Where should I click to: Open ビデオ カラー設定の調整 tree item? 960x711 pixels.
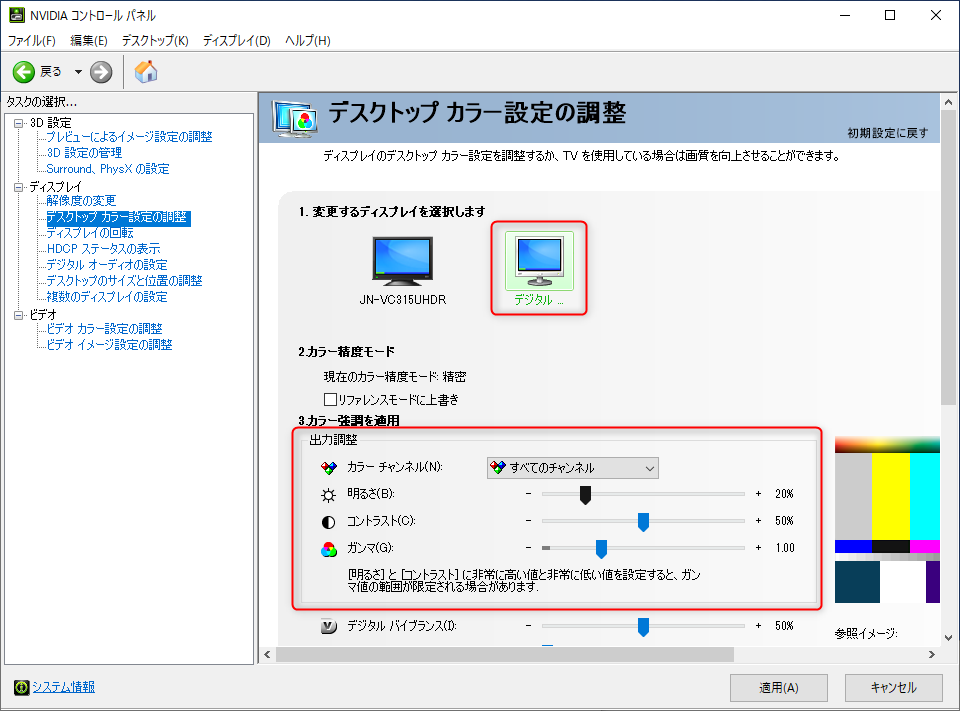coord(105,328)
